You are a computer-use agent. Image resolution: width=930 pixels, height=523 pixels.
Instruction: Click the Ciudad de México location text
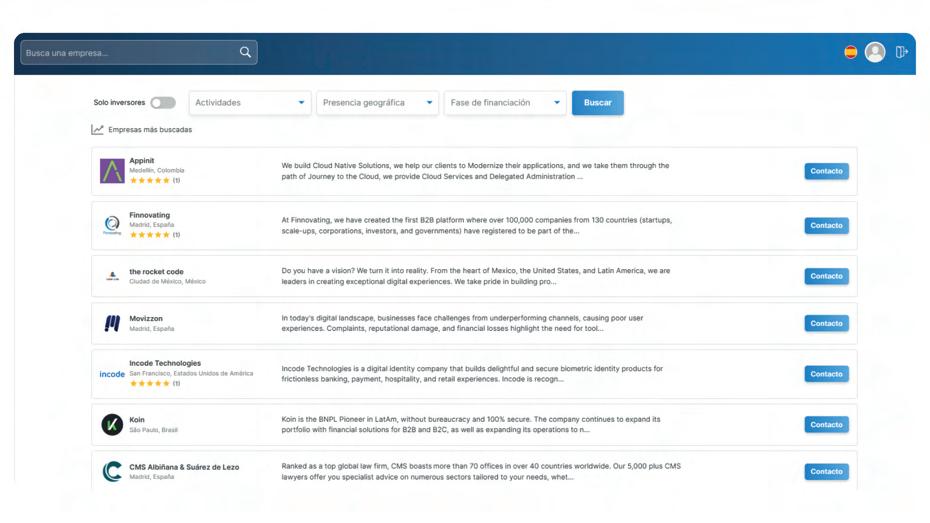167,282
